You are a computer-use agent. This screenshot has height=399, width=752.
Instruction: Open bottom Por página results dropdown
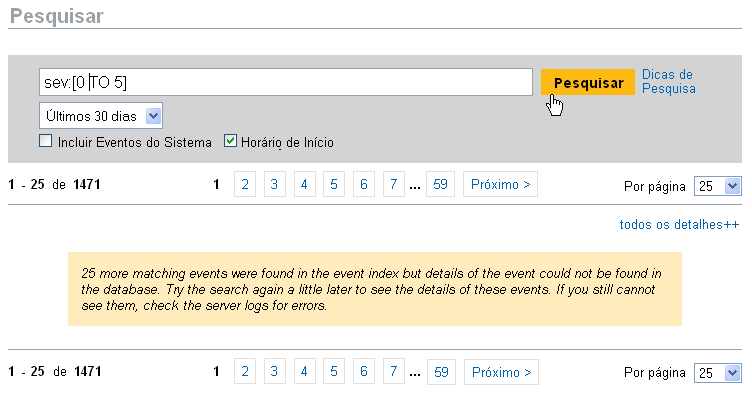(x=717, y=373)
